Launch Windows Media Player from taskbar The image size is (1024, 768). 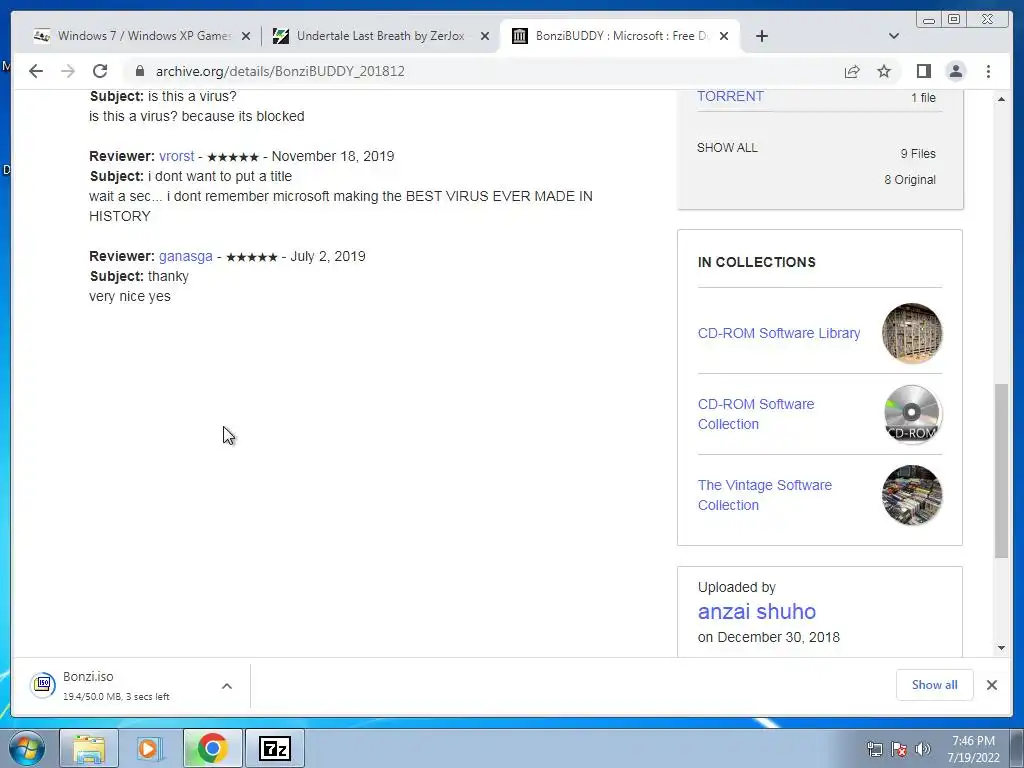pyautogui.click(x=150, y=748)
